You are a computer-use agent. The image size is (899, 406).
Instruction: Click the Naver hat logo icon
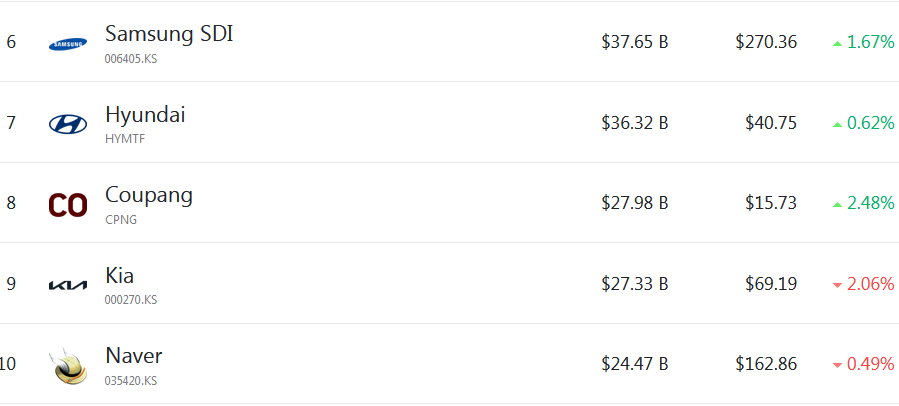[68, 366]
